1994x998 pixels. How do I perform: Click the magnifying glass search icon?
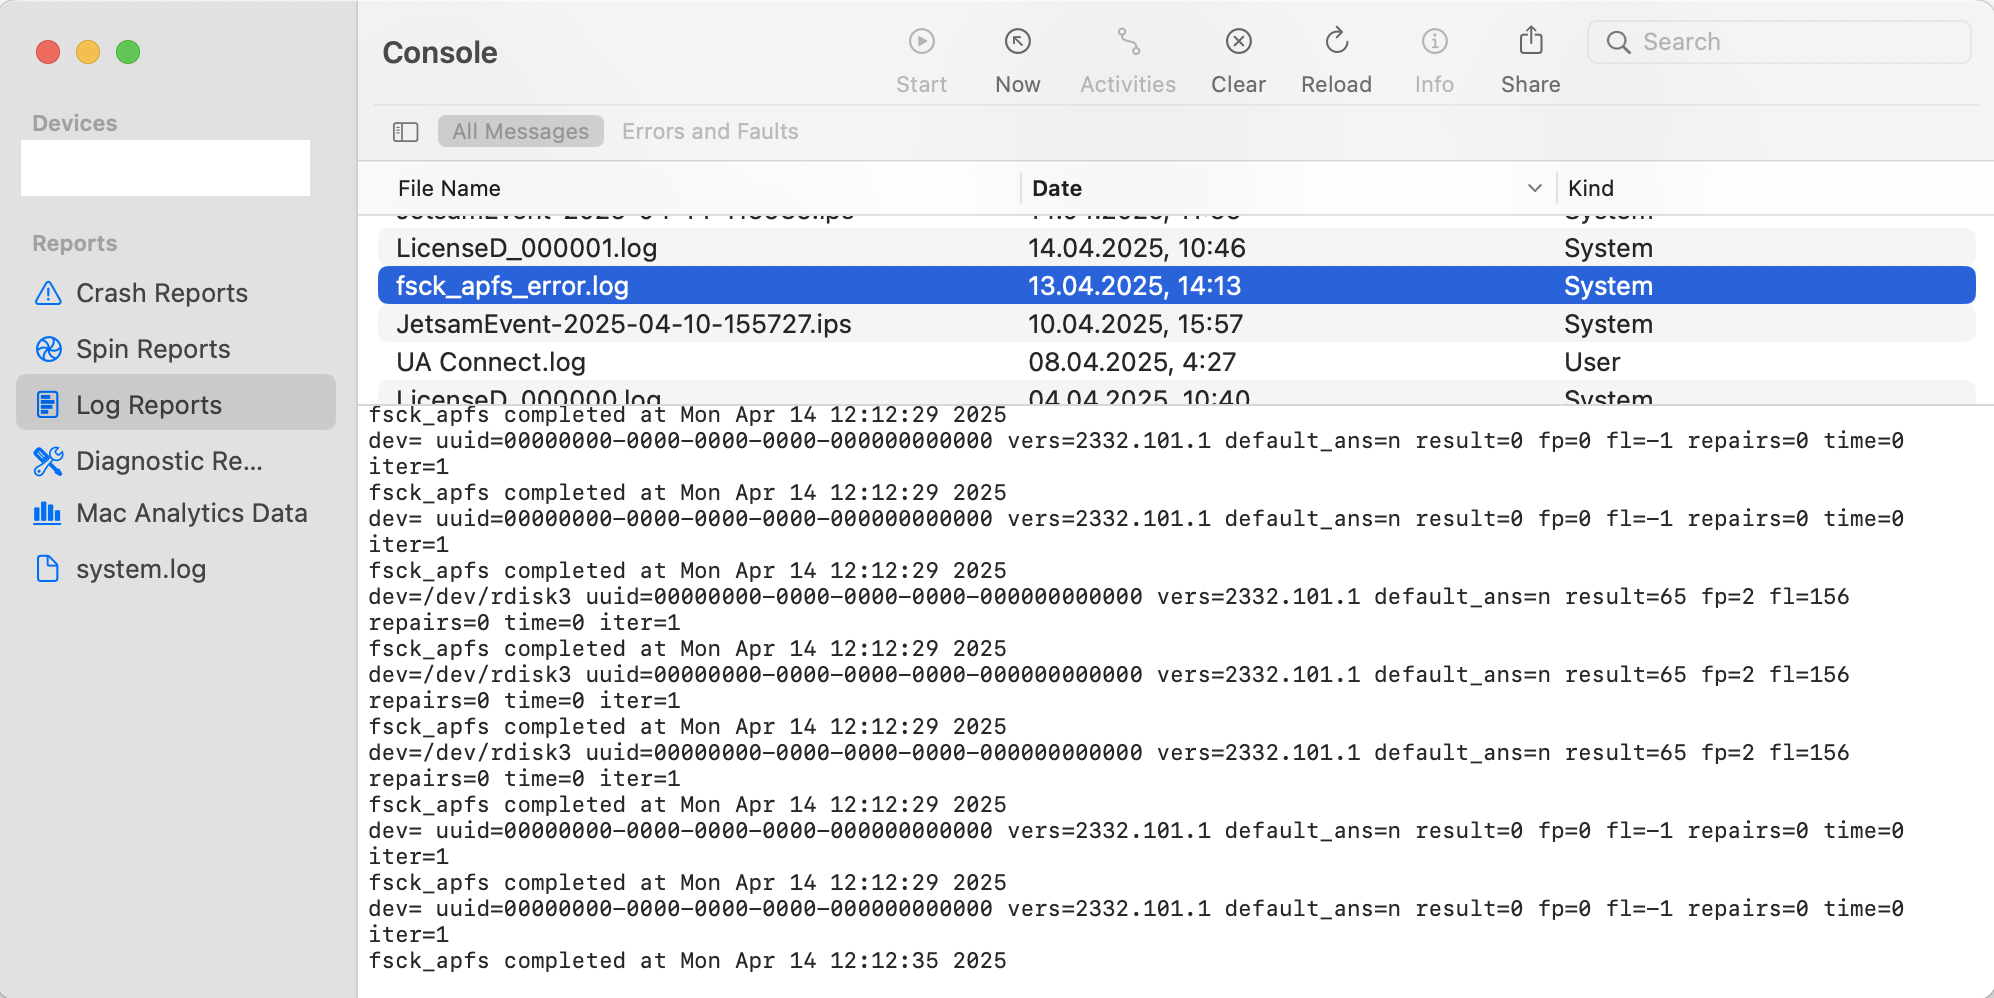click(1618, 42)
